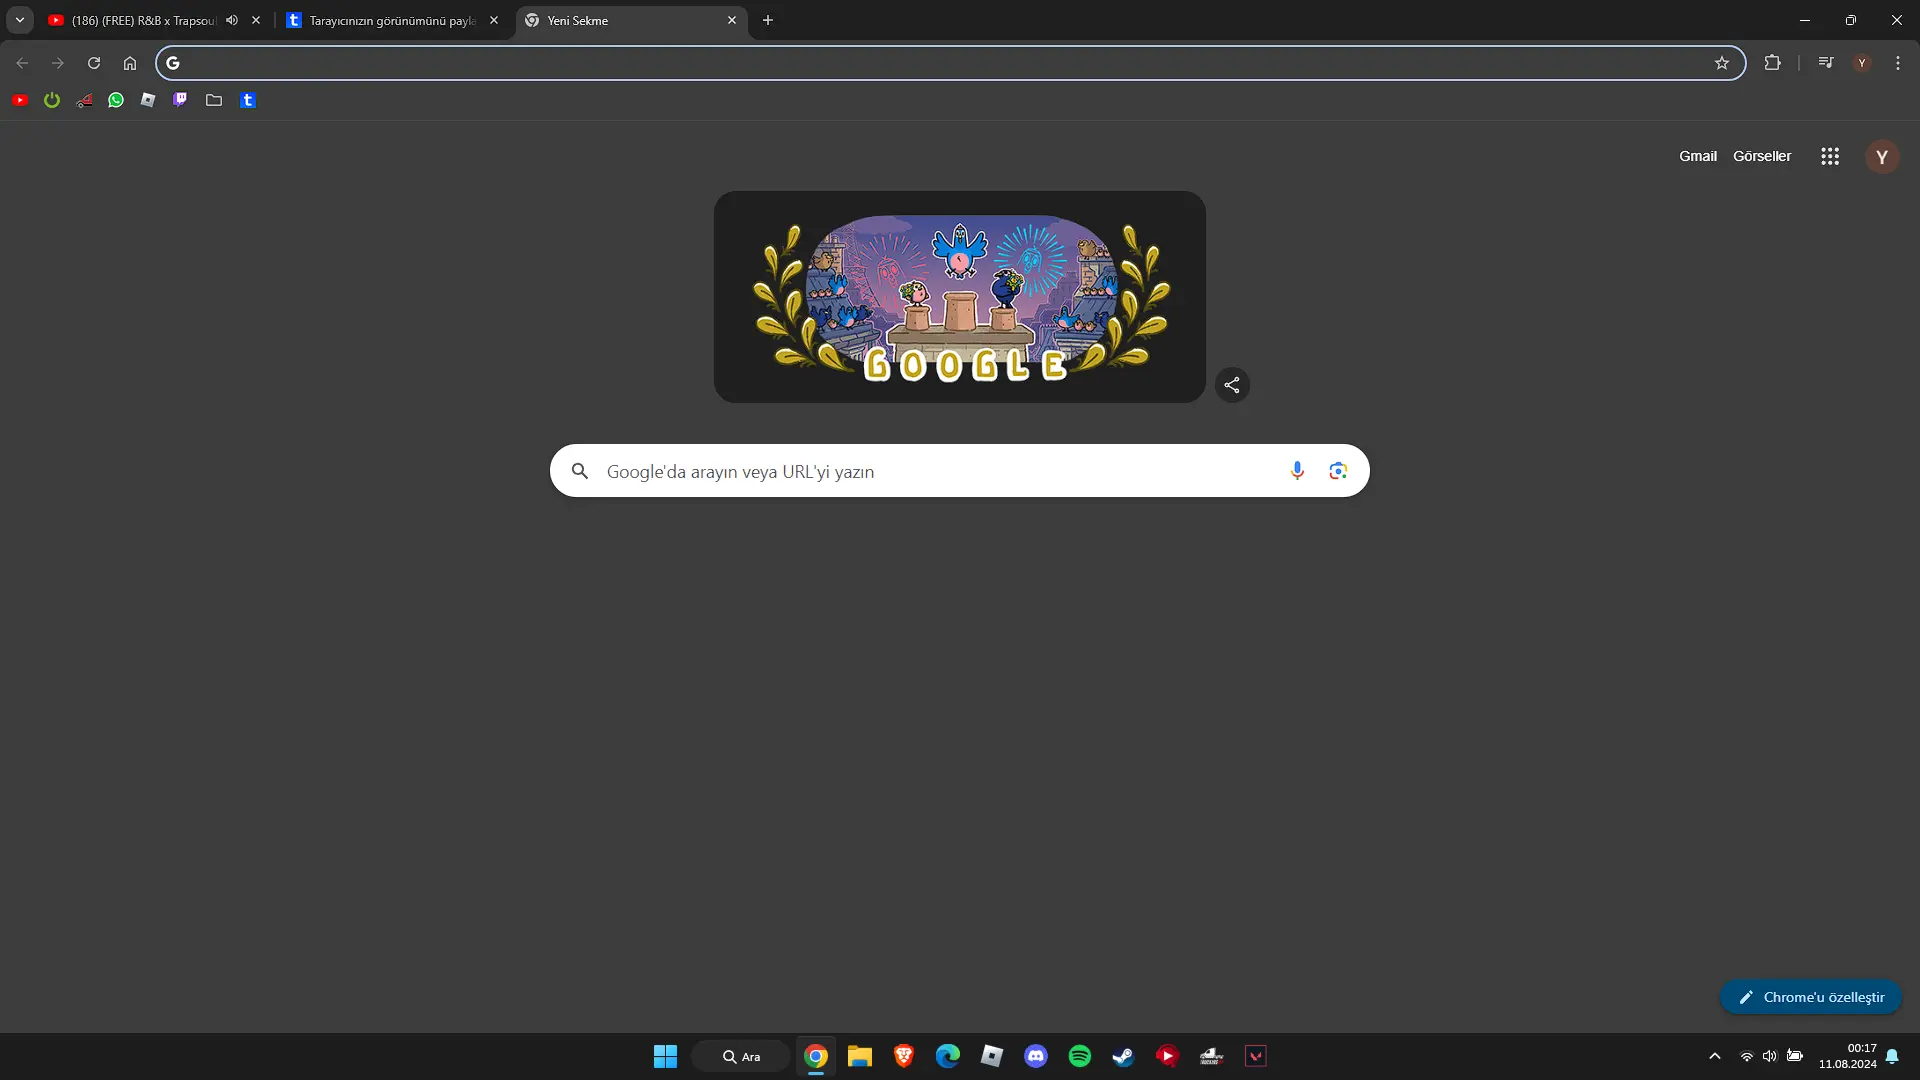Open the green power icon bookmark
The height and width of the screenshot is (1080, 1920).
pos(52,100)
